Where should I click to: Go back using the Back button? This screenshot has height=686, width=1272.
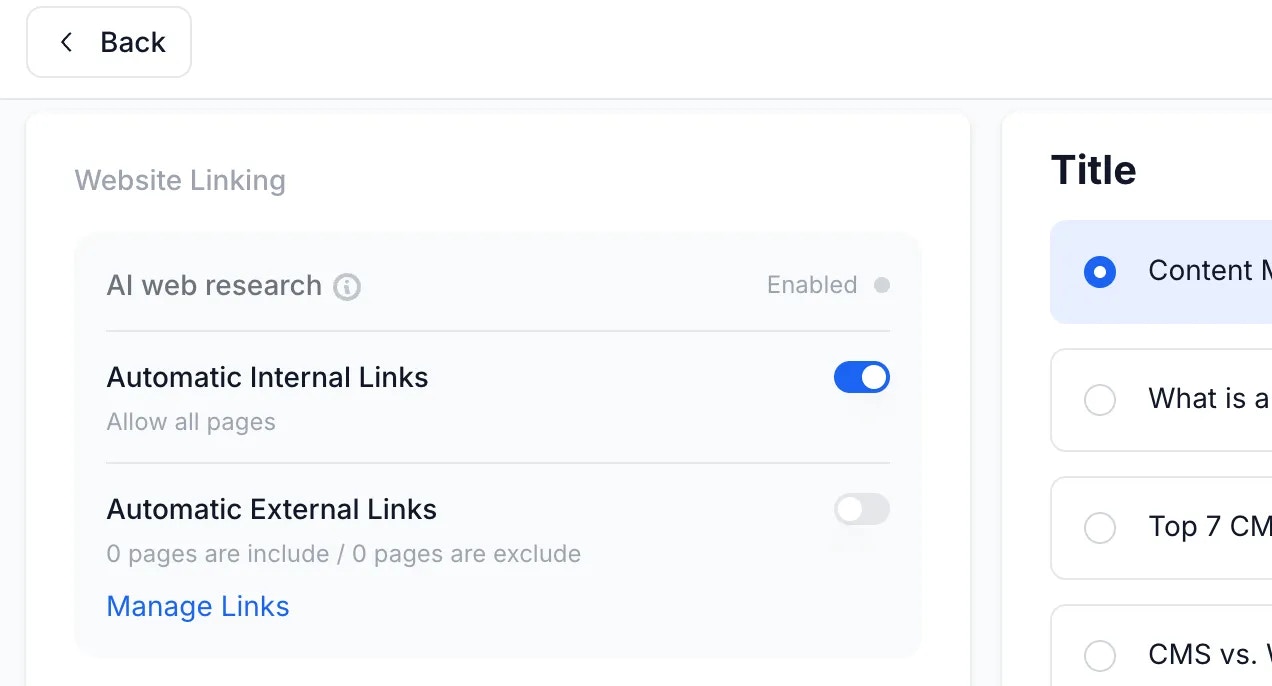[x=109, y=42]
